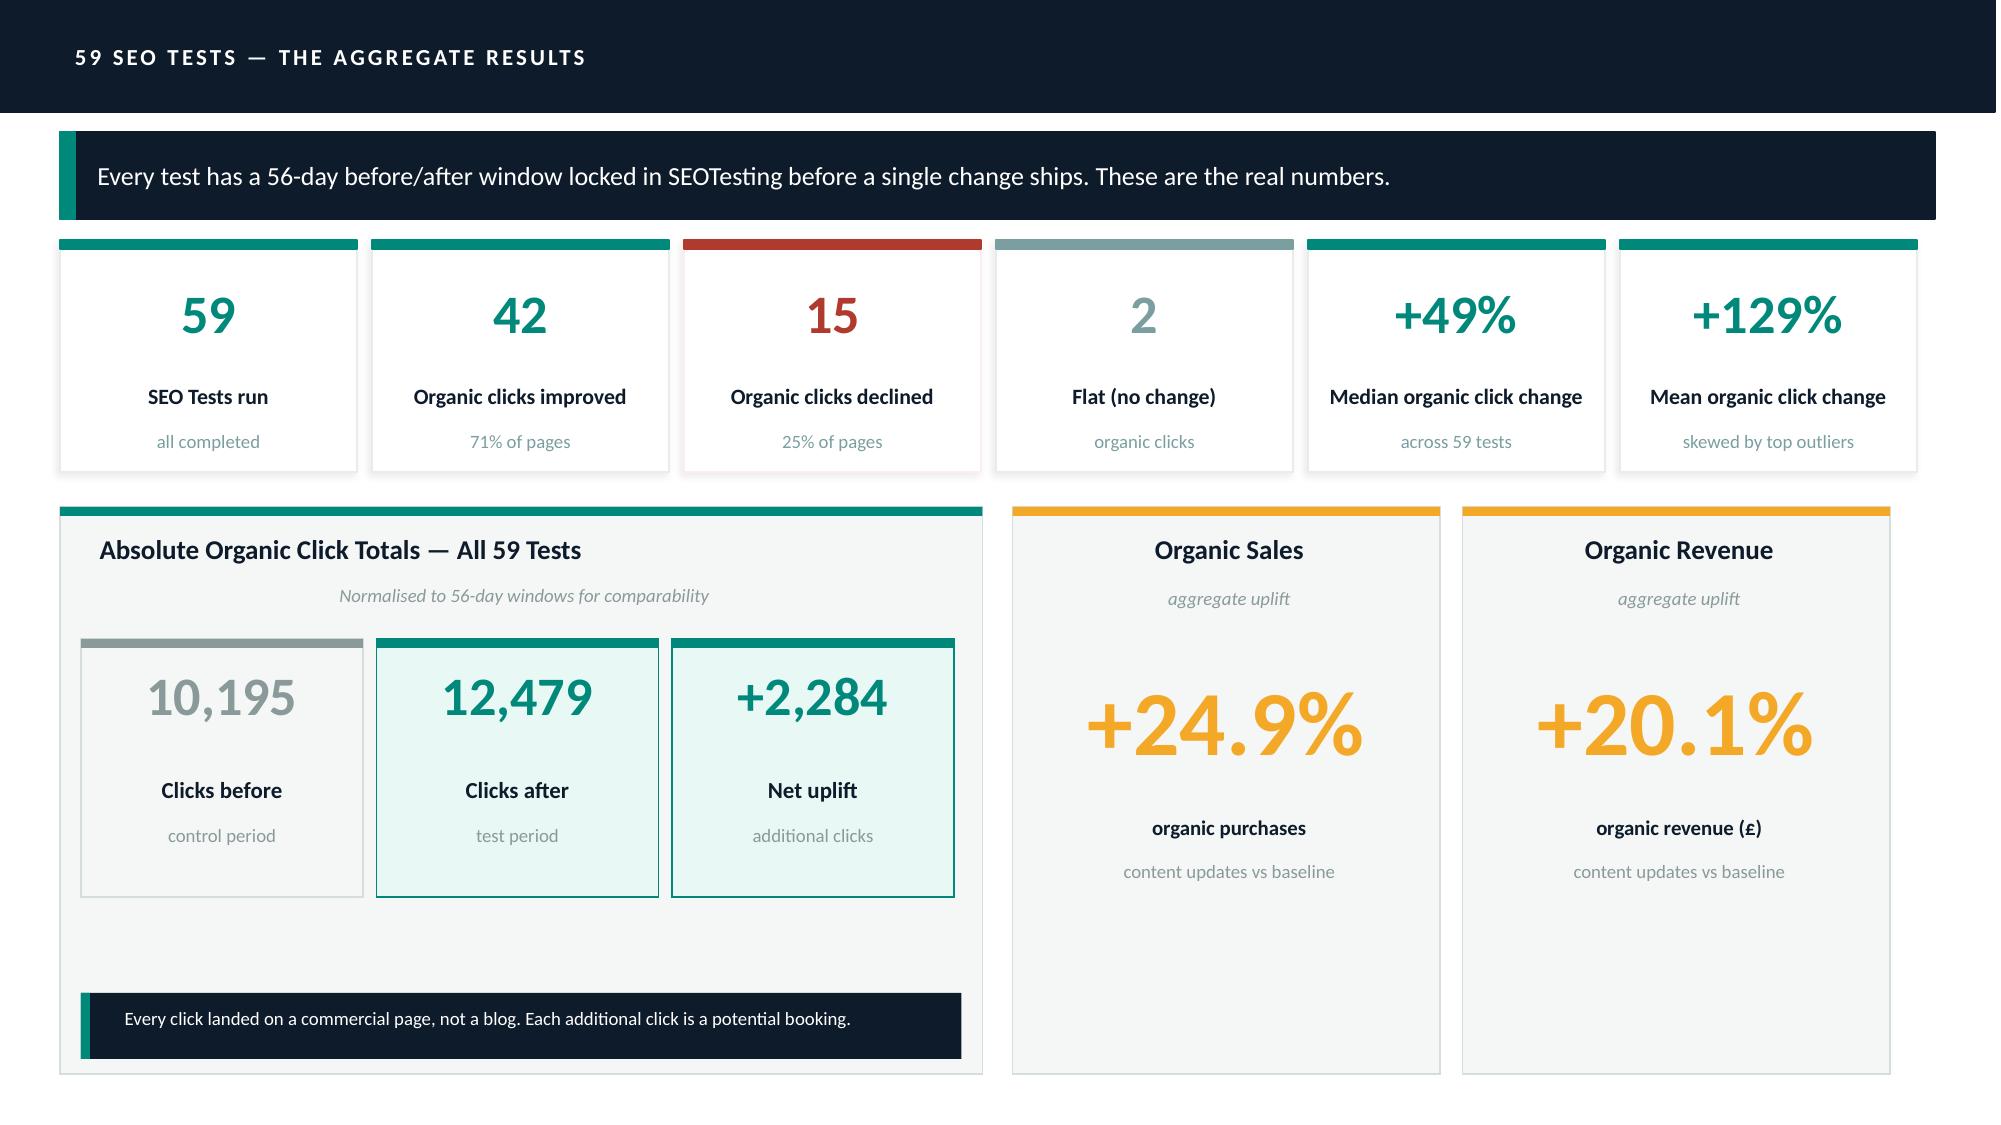
Task: Click the slide title '59 SEO Tests — The Aggregate Results'
Action: coord(330,58)
